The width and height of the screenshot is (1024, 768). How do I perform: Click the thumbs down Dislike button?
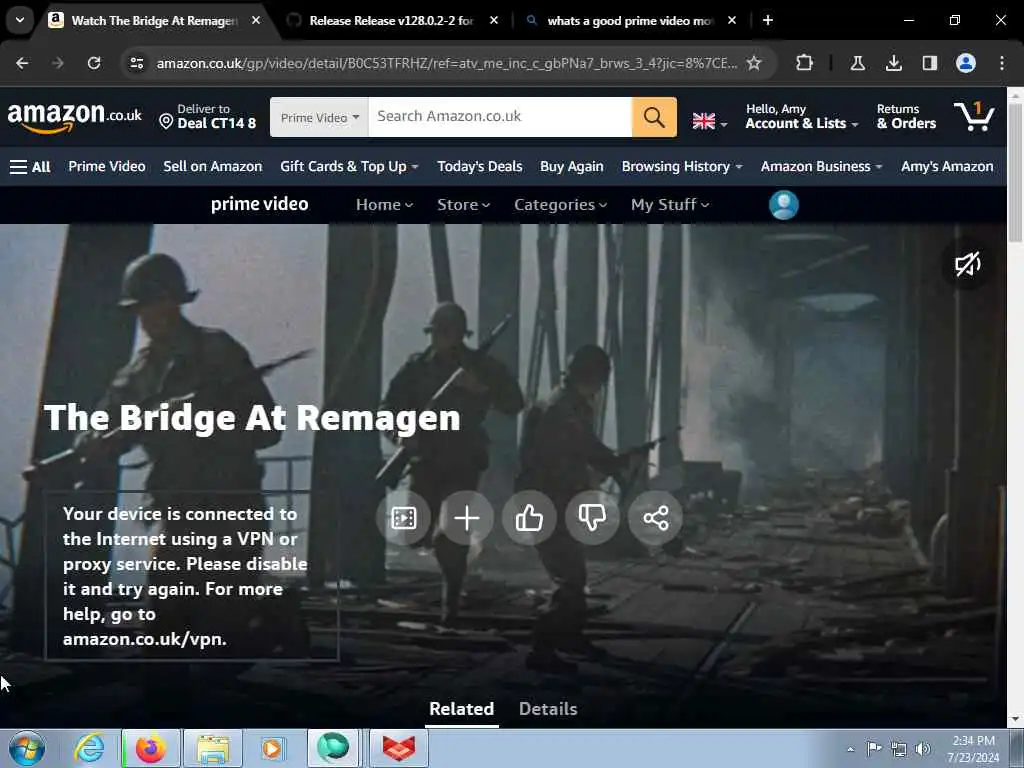pyautogui.click(x=592, y=518)
